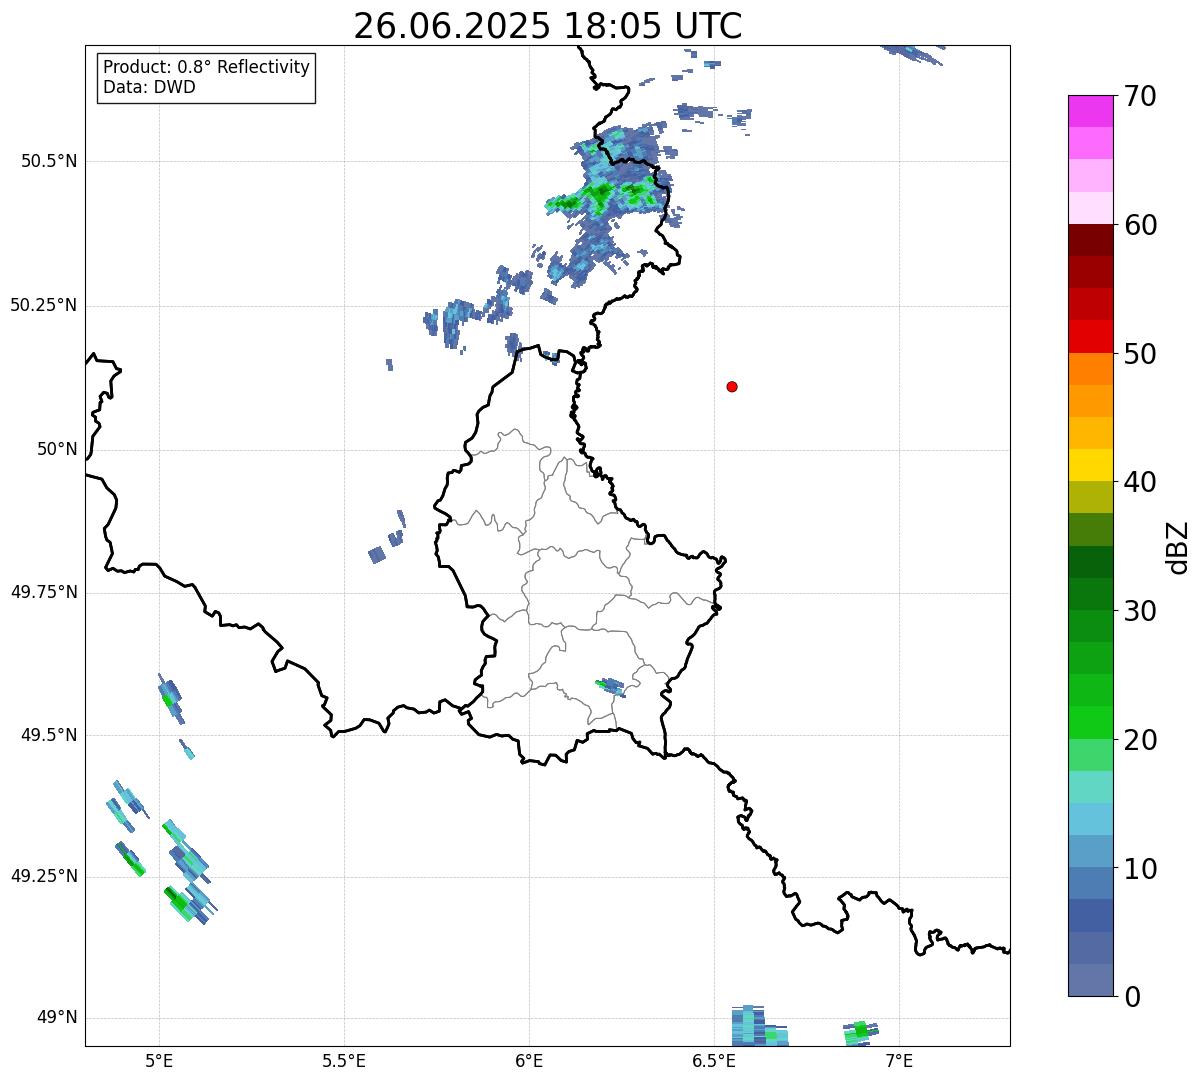Click the colorbar tick label 0
The image size is (1202, 1081).
click(1132, 997)
